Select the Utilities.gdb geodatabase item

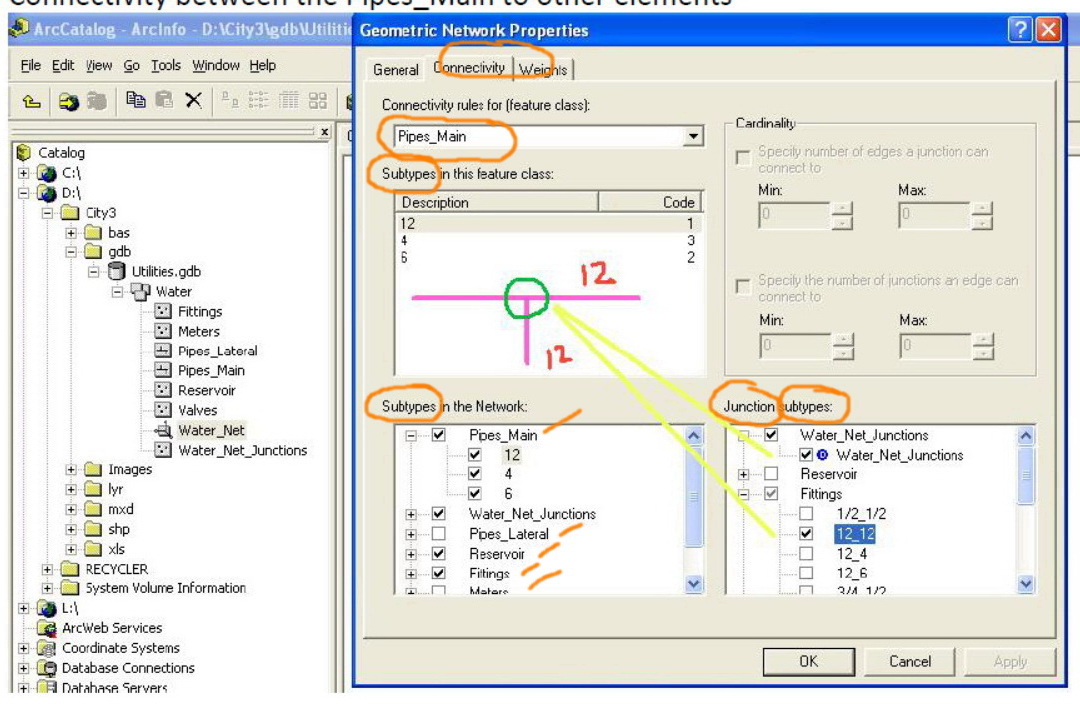[166, 271]
